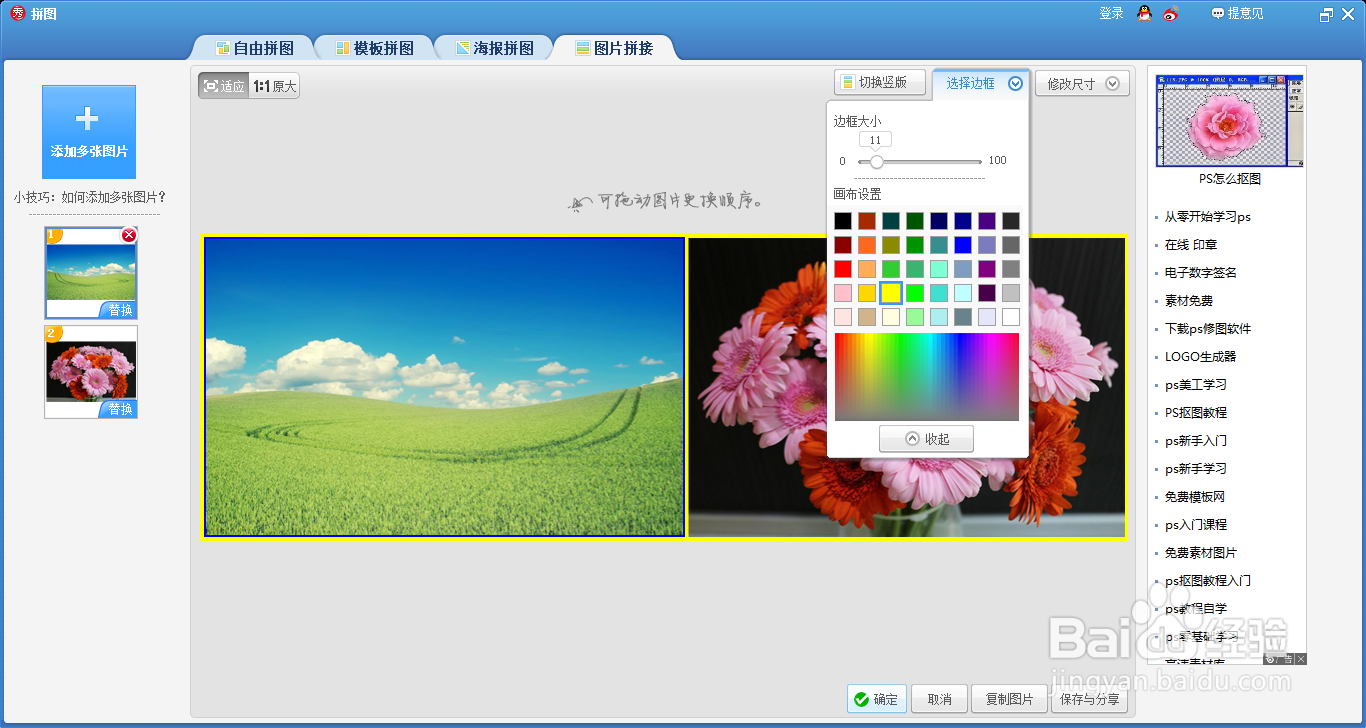Click the Weibo login icon
1366x728 pixels.
pos(1171,13)
